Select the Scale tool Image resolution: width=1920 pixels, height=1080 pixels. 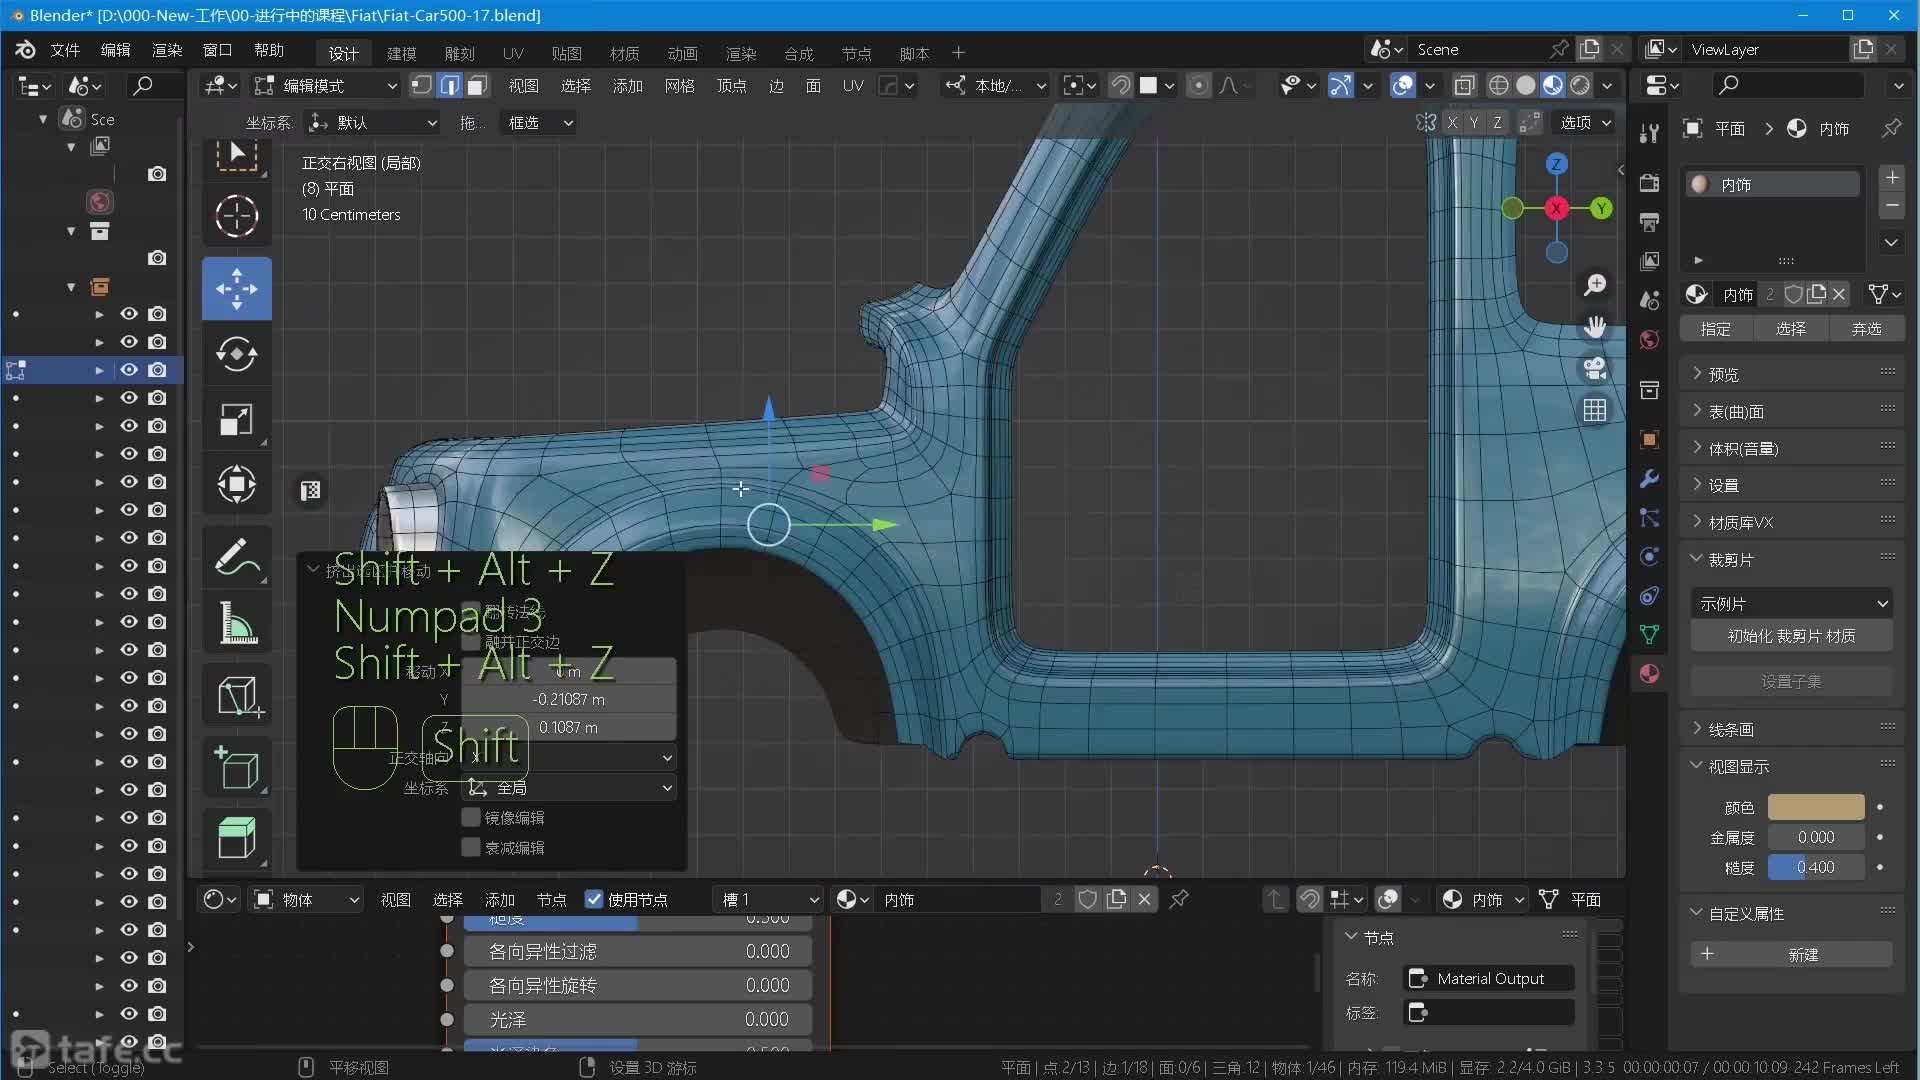click(x=237, y=419)
